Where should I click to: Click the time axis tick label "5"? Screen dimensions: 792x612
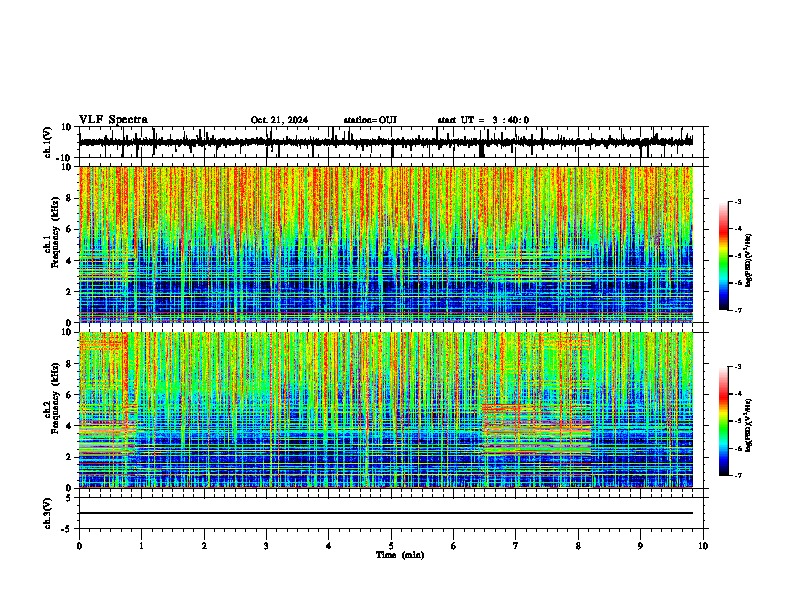pyautogui.click(x=391, y=546)
